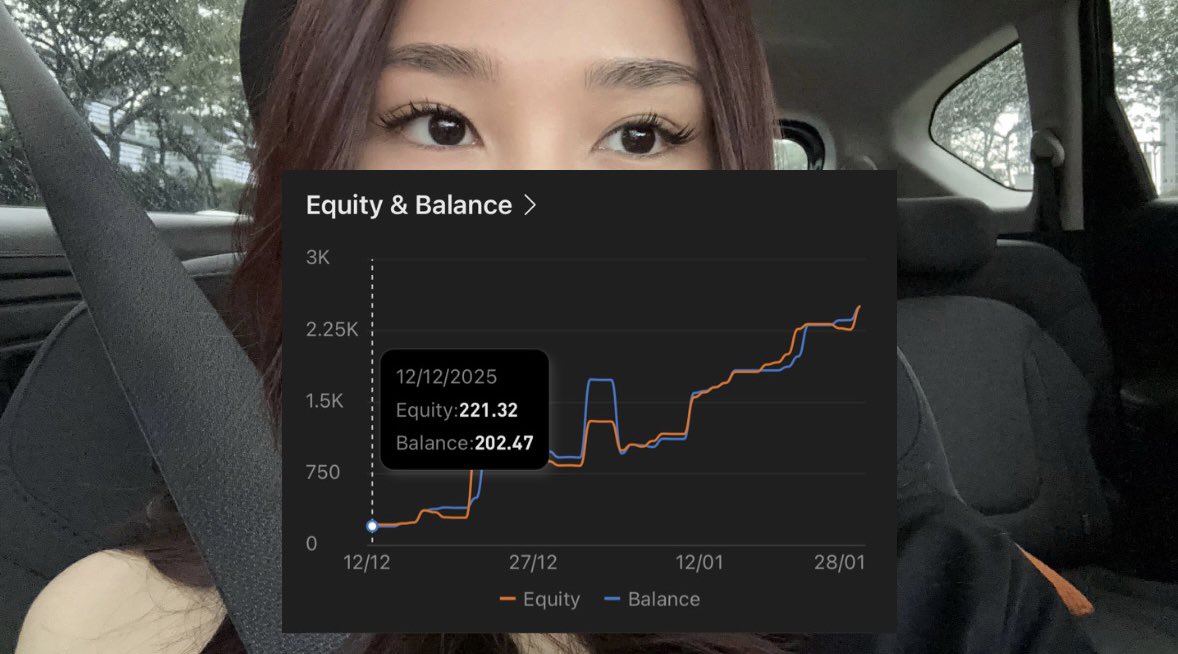Screen dimensions: 1178x654
Task: Click the 1.5K y-axis label
Action: click(325, 401)
